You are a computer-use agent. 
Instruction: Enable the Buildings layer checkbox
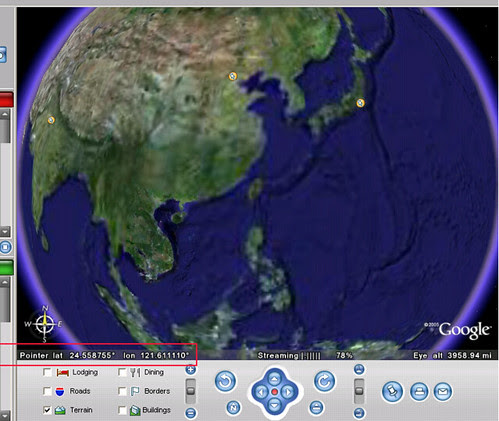pyautogui.click(x=122, y=410)
